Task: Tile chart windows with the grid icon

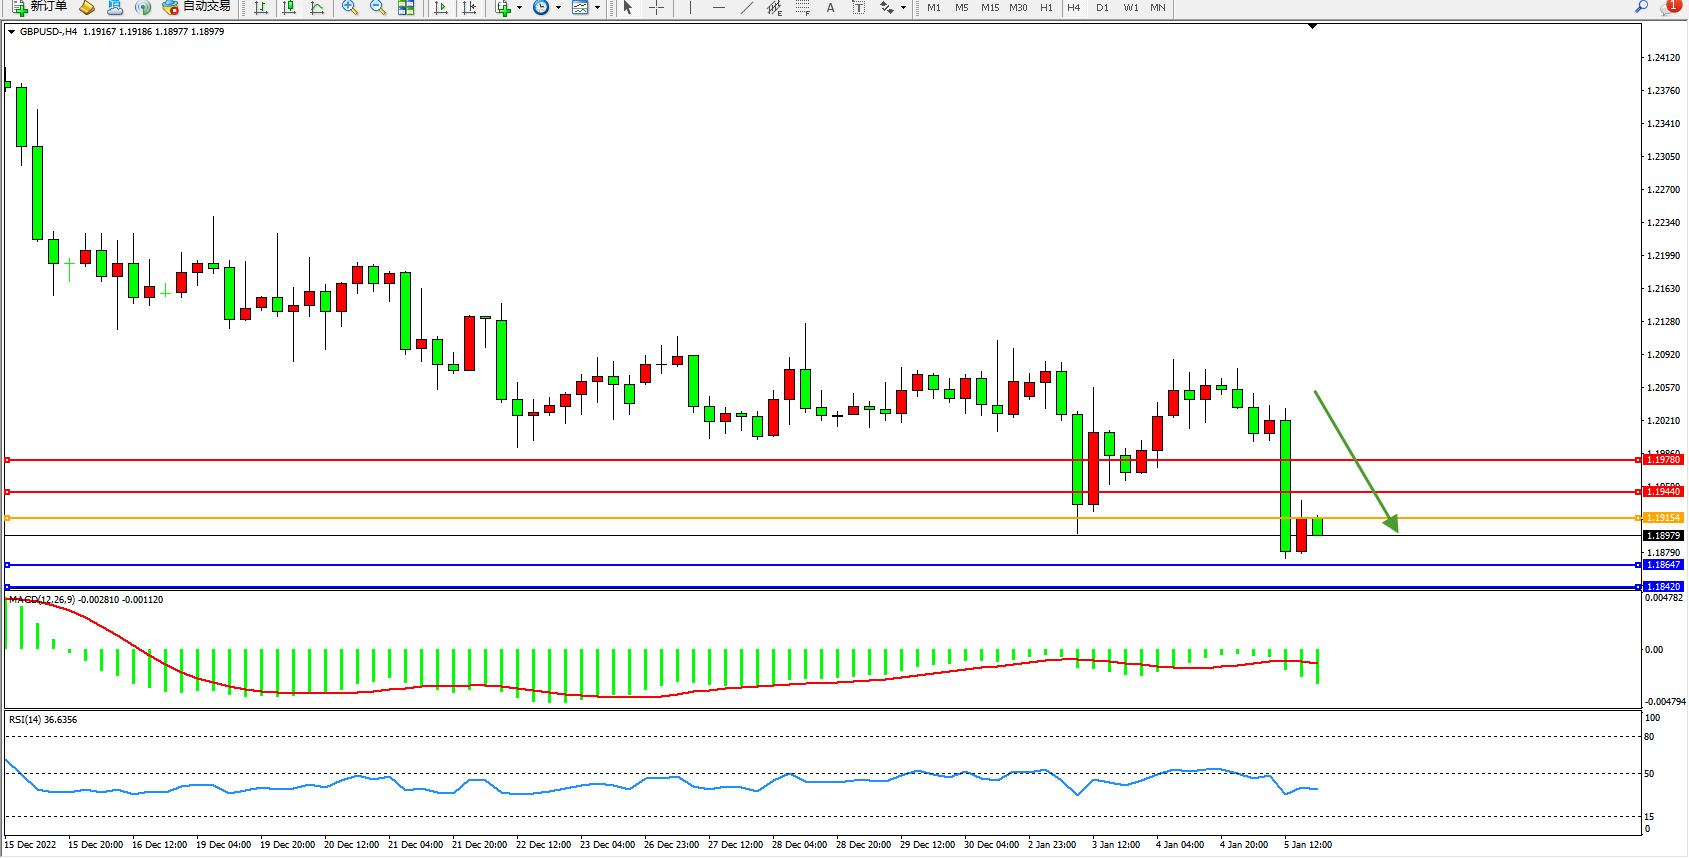Action: 406,8
